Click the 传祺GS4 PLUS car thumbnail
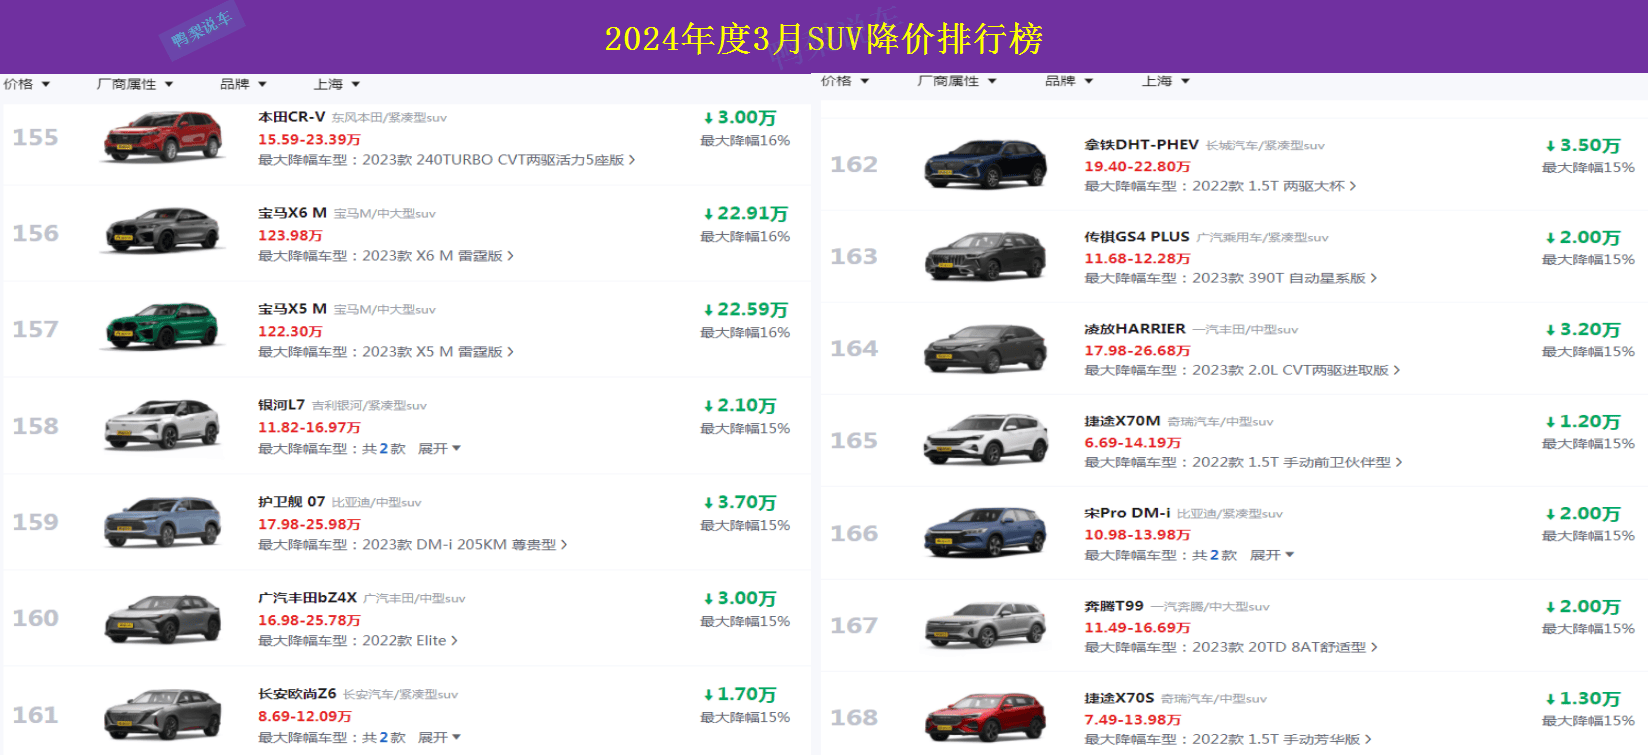 [985, 256]
